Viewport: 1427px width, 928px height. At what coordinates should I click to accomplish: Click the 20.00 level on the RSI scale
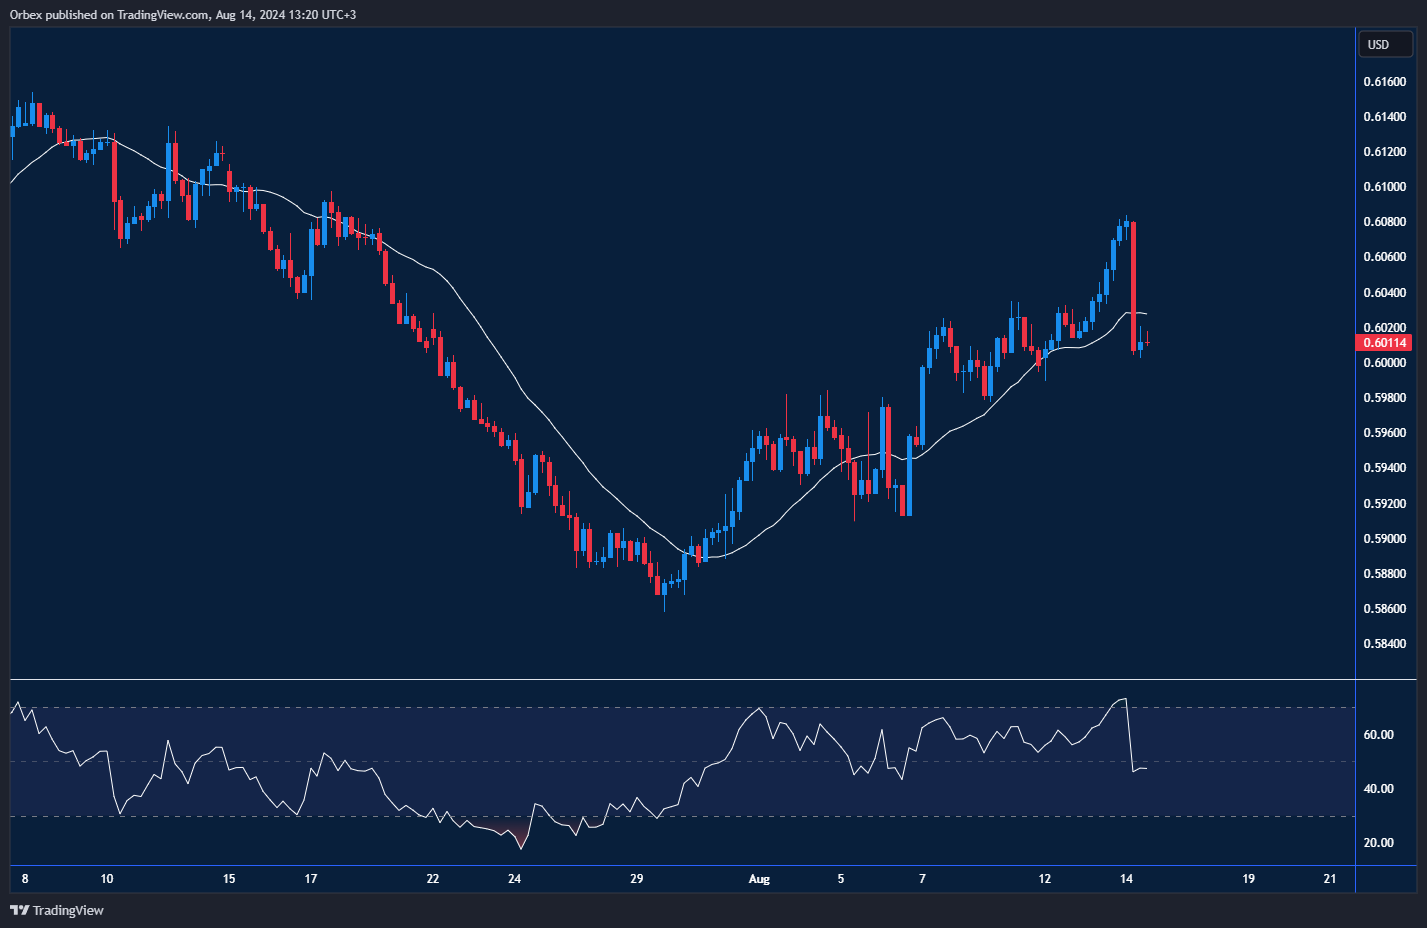1378,843
